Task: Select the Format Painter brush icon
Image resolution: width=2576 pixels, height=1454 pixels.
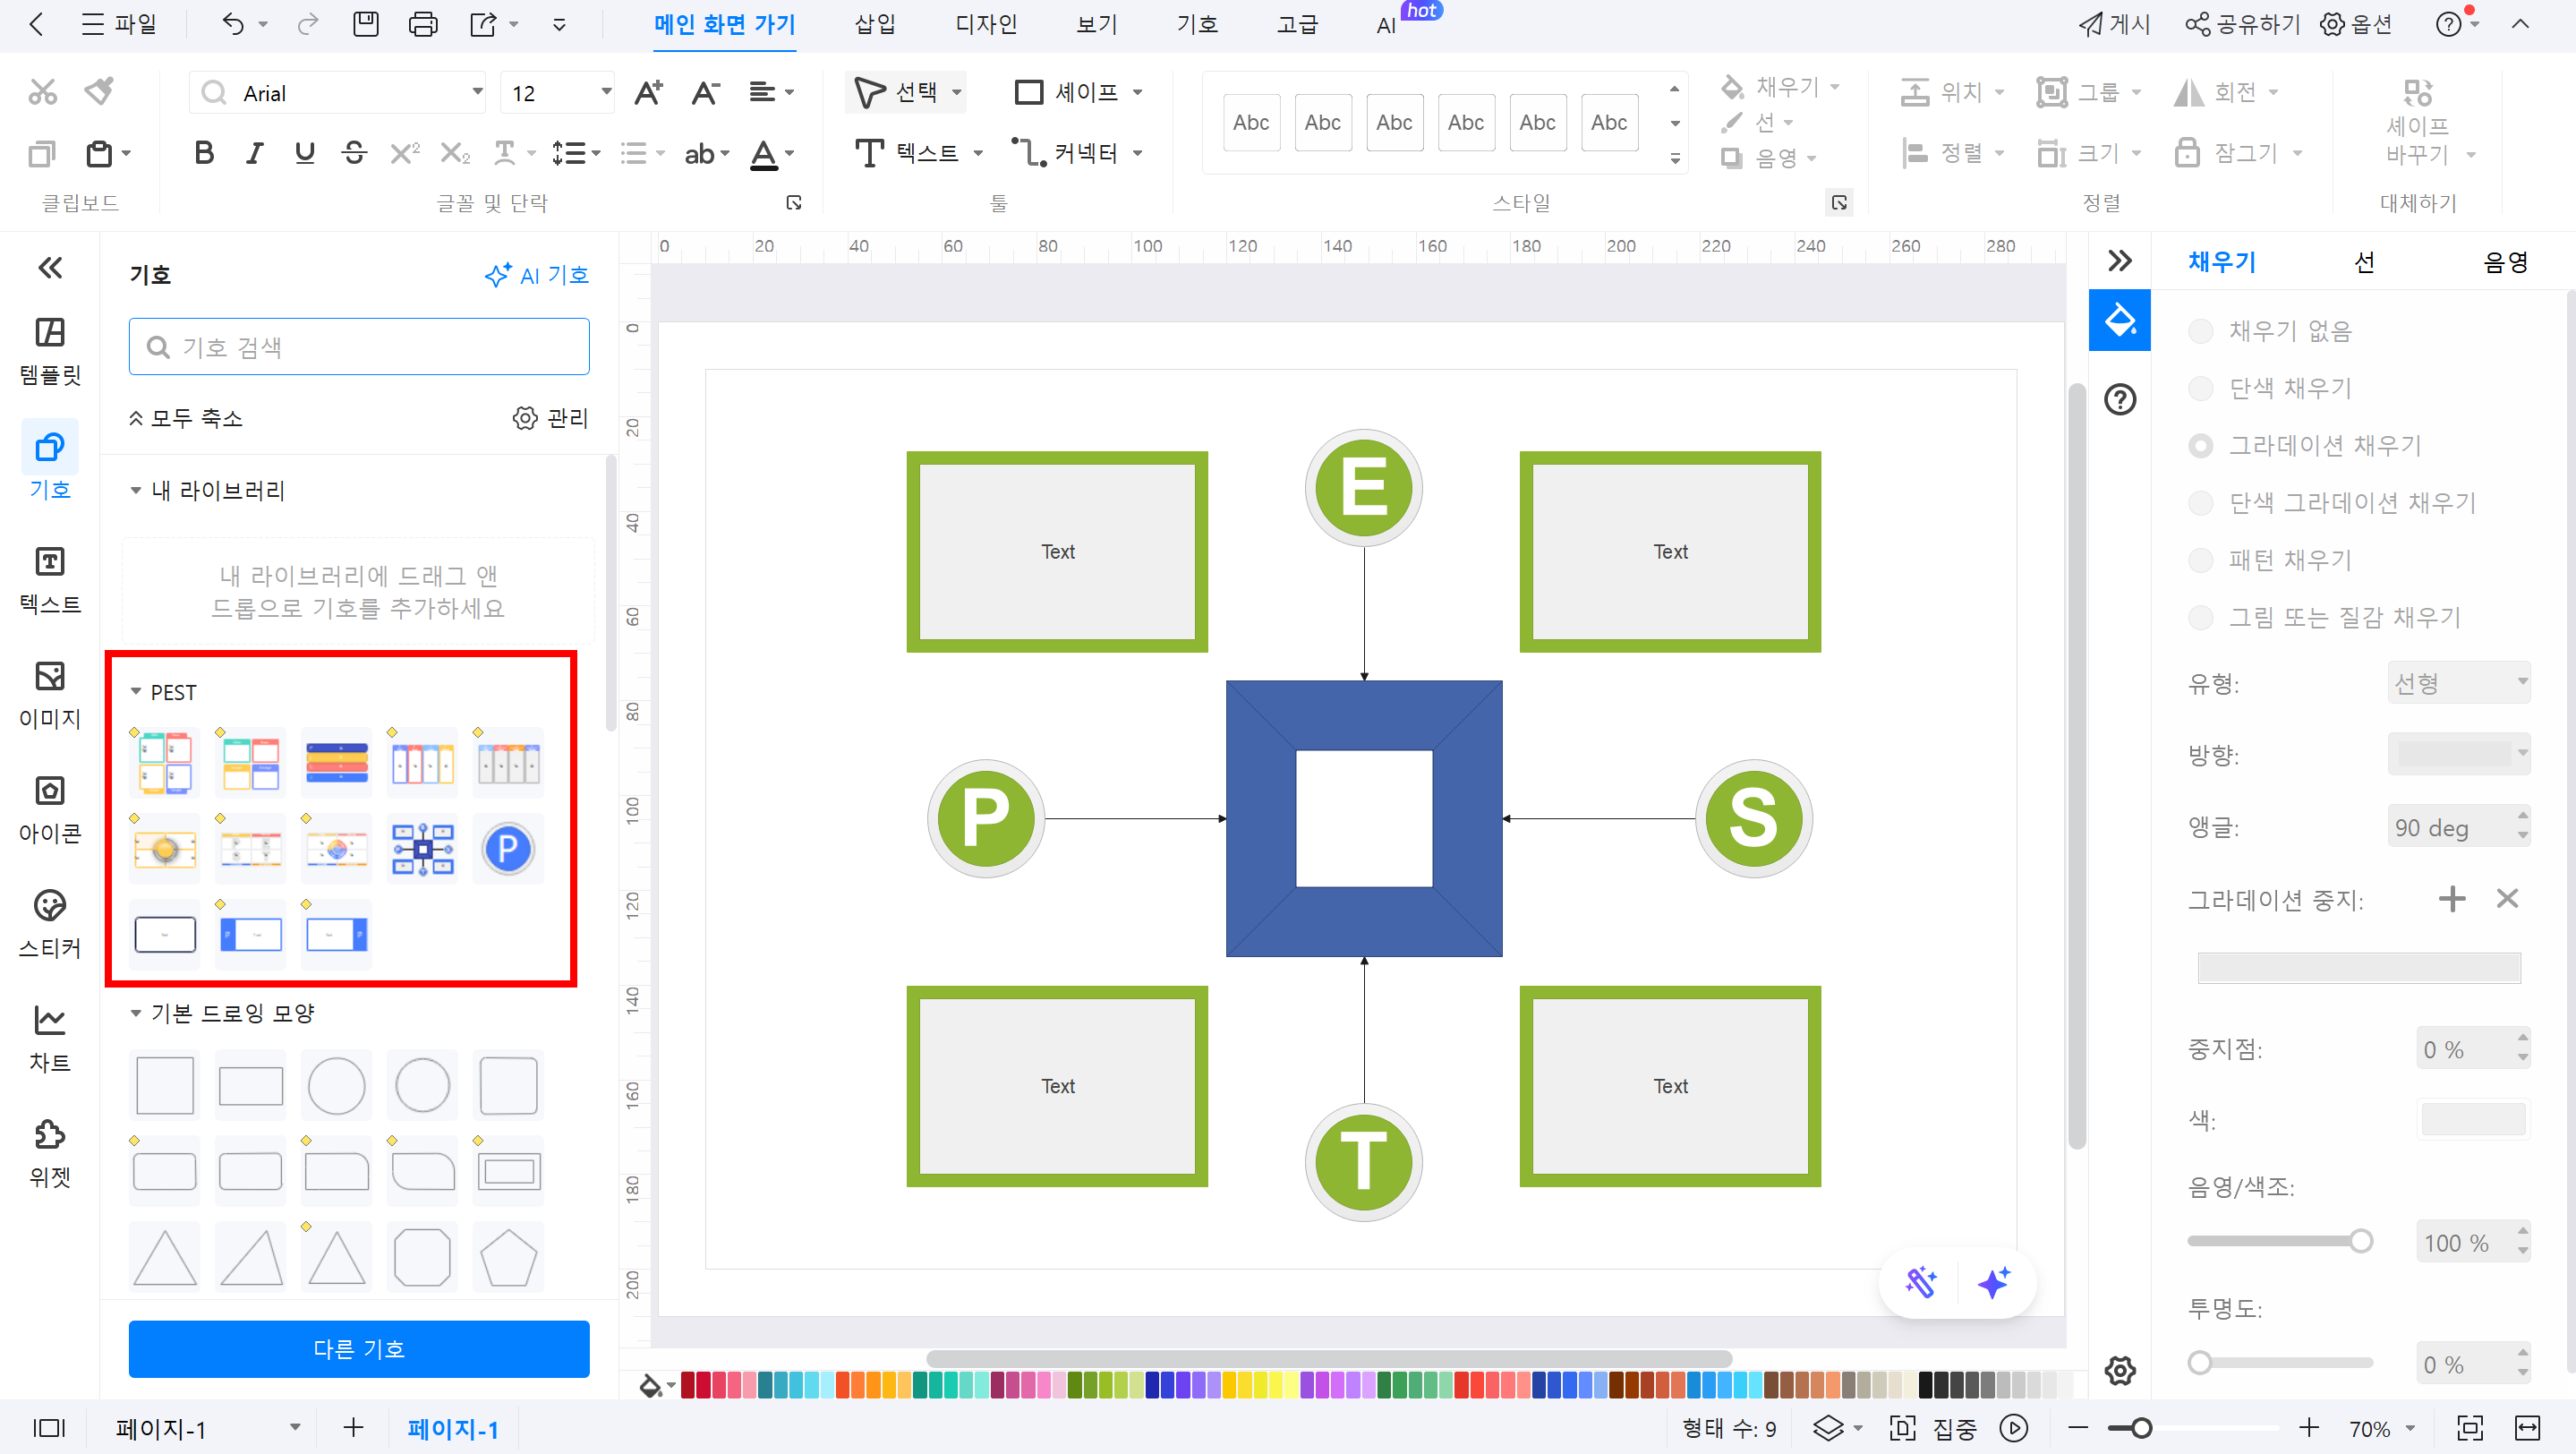Action: (x=99, y=92)
